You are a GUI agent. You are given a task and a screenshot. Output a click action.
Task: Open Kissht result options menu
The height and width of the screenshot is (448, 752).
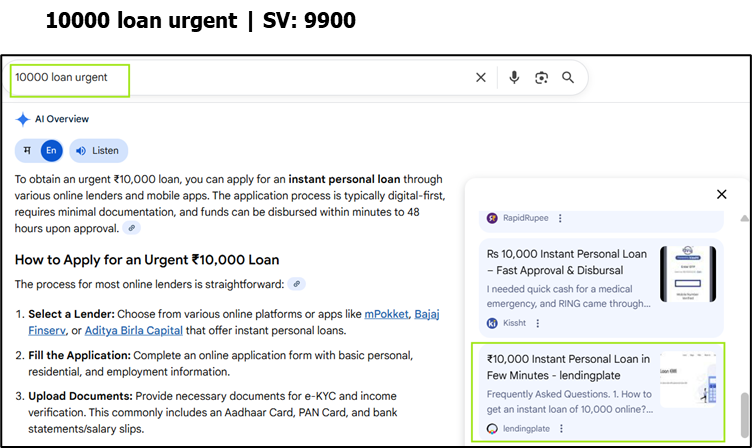[x=538, y=323]
